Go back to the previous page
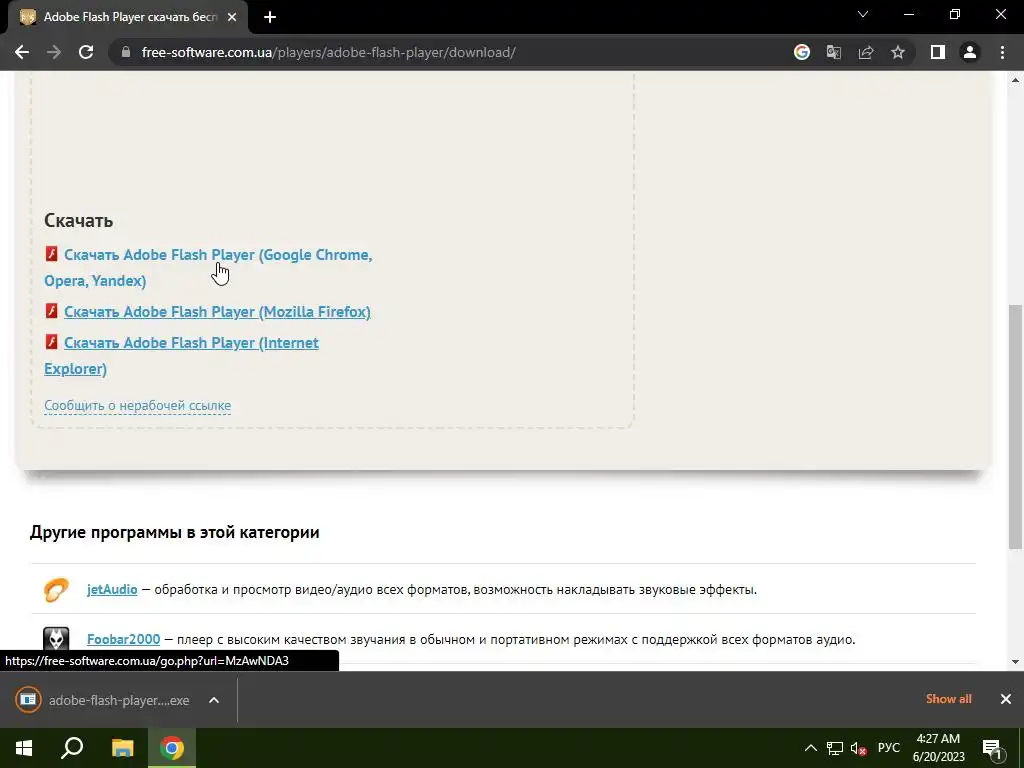 [22, 52]
